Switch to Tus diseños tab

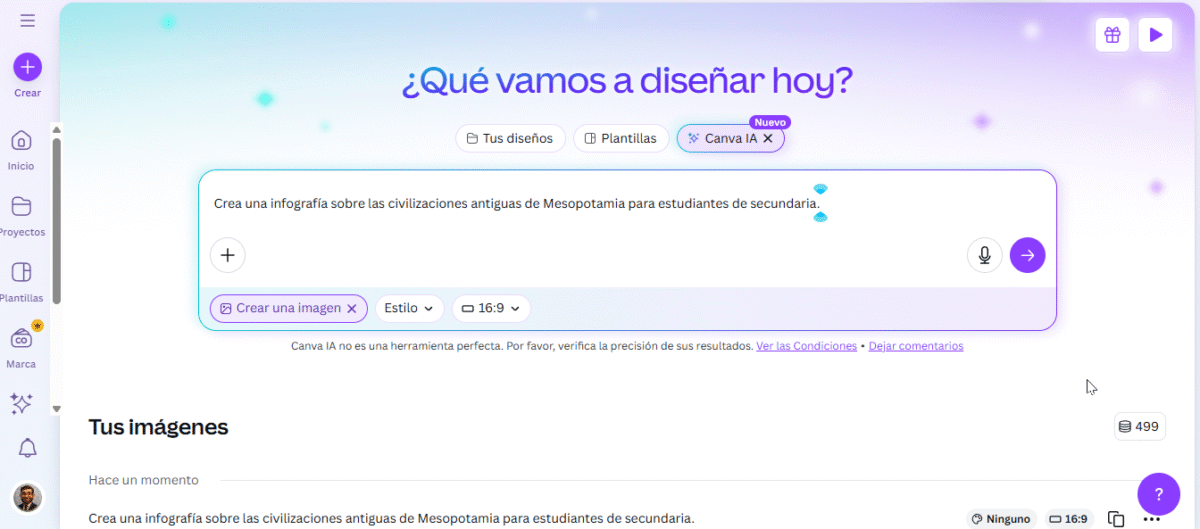(x=510, y=139)
